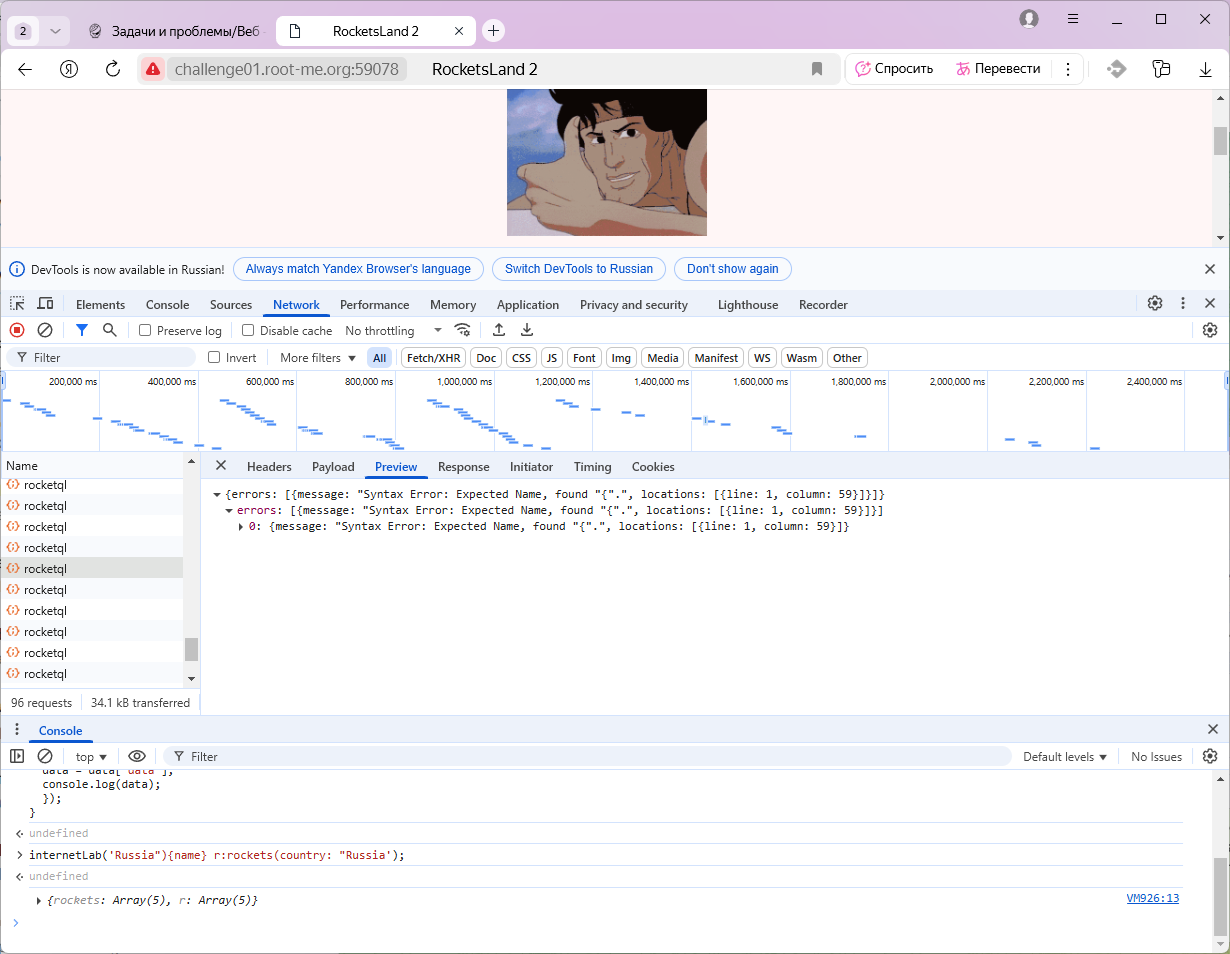Image resolution: width=1230 pixels, height=954 pixels.
Task: Close the request details pane
Action: click(221, 466)
